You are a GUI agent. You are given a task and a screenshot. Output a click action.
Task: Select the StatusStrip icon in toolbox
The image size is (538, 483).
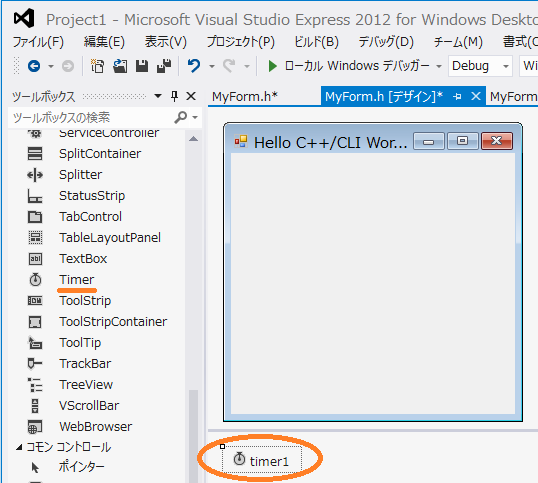pos(35,196)
